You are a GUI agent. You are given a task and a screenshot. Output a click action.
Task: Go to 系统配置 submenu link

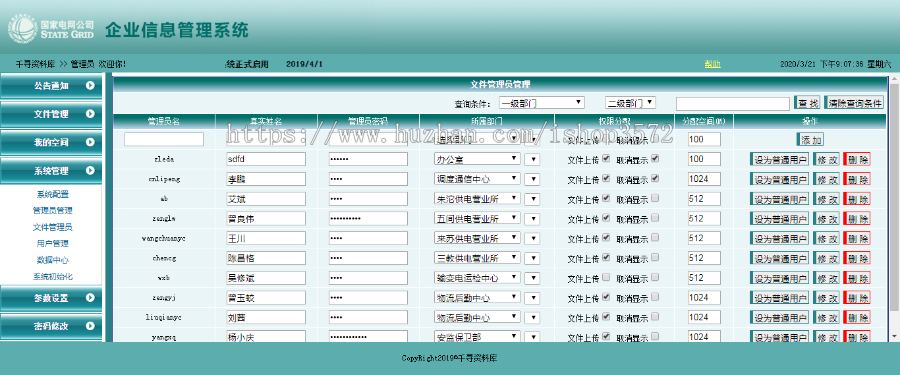pos(53,194)
